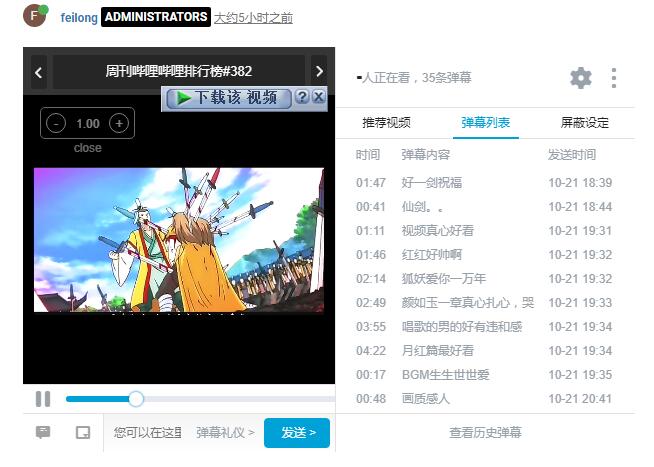This screenshot has width=654, height=467.
Task: Click the danmaku text input field
Action: pos(147,433)
